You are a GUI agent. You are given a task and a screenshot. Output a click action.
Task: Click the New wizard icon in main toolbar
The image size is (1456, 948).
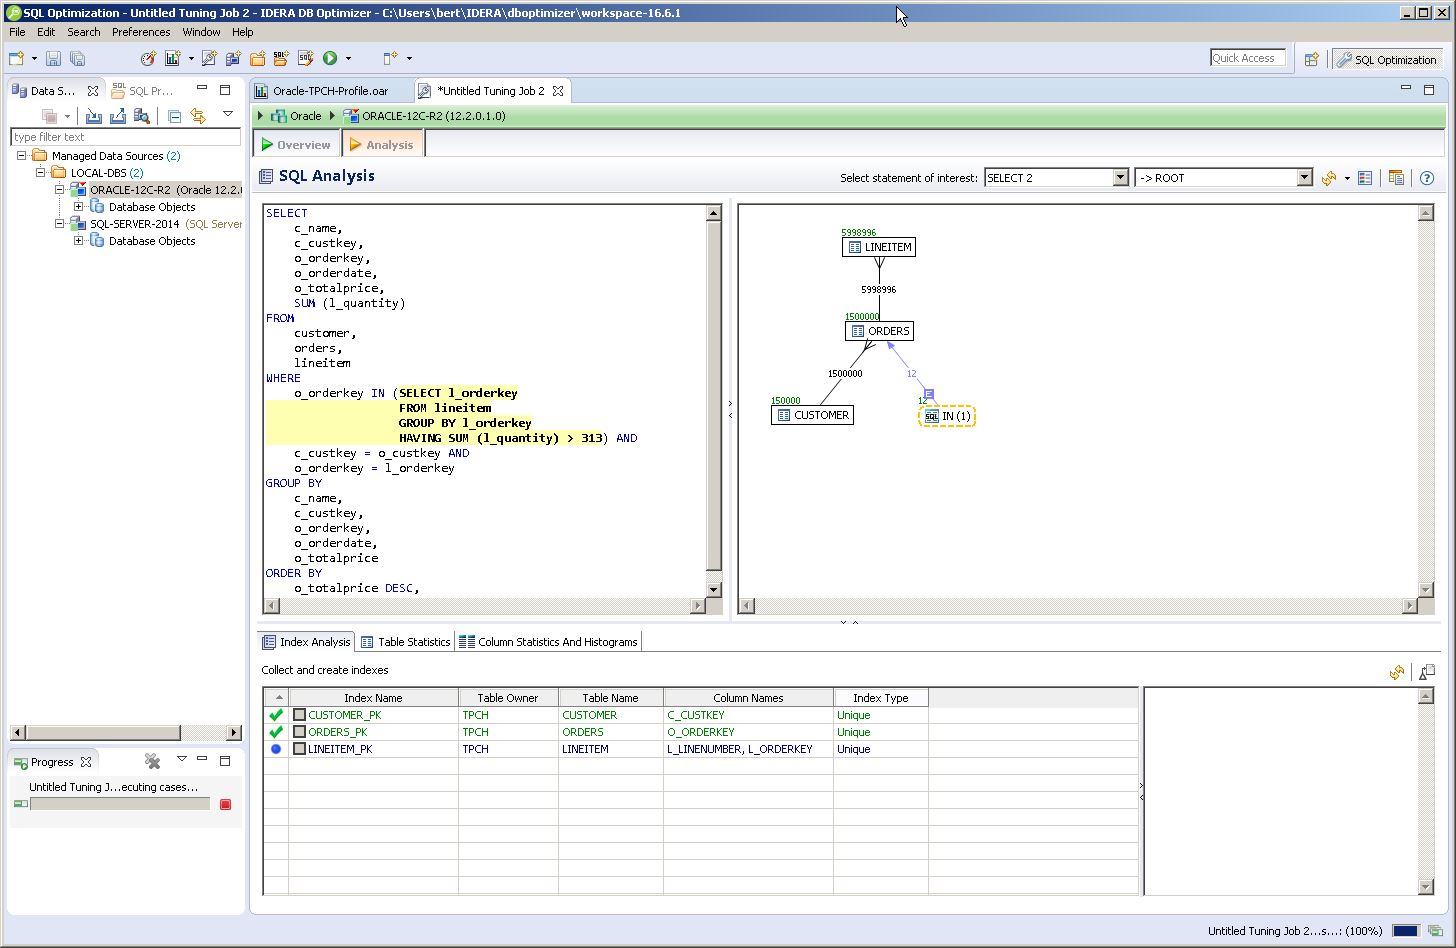tap(16, 59)
